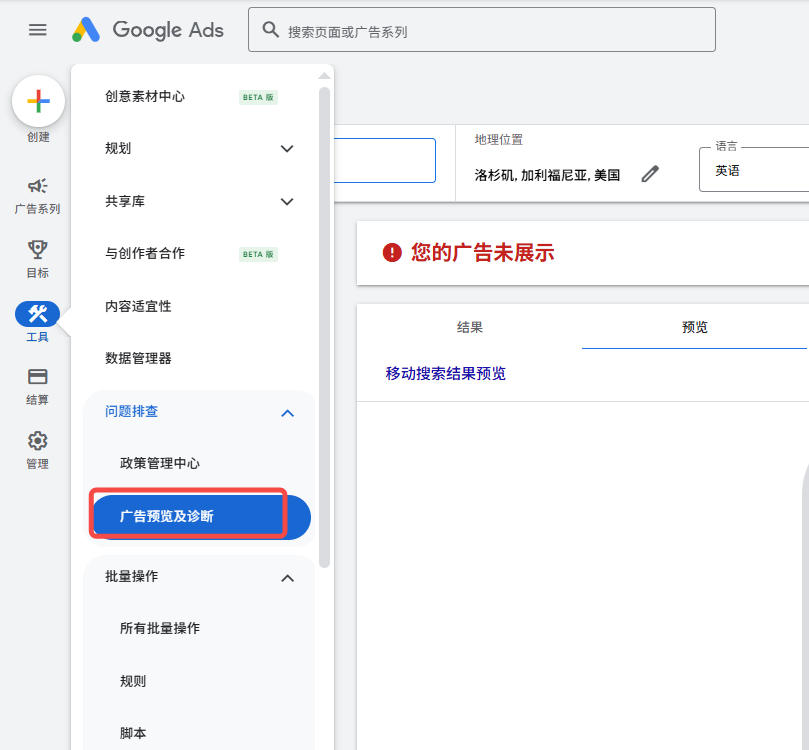Collapse the 问题排查 section
This screenshot has width=809, height=750.
tap(287, 412)
